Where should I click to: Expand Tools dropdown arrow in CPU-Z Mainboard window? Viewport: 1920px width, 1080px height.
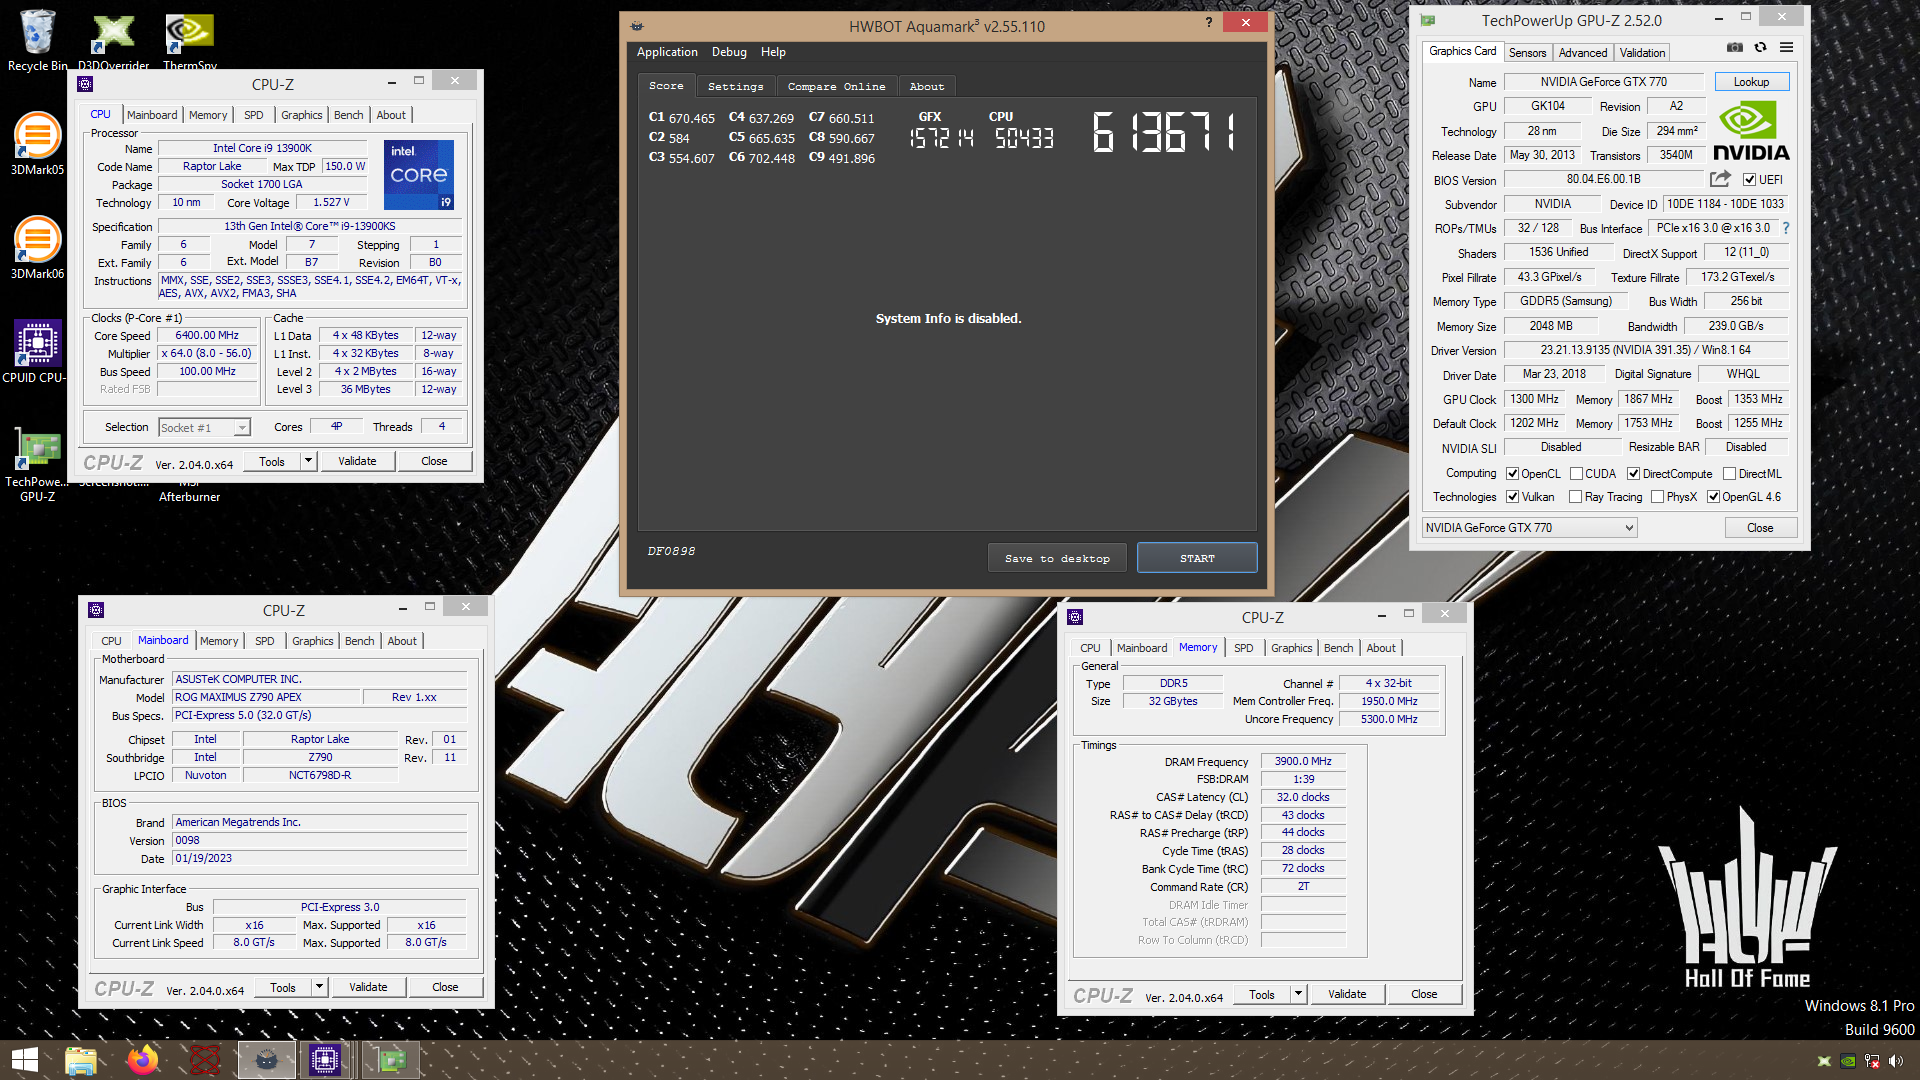click(x=319, y=987)
